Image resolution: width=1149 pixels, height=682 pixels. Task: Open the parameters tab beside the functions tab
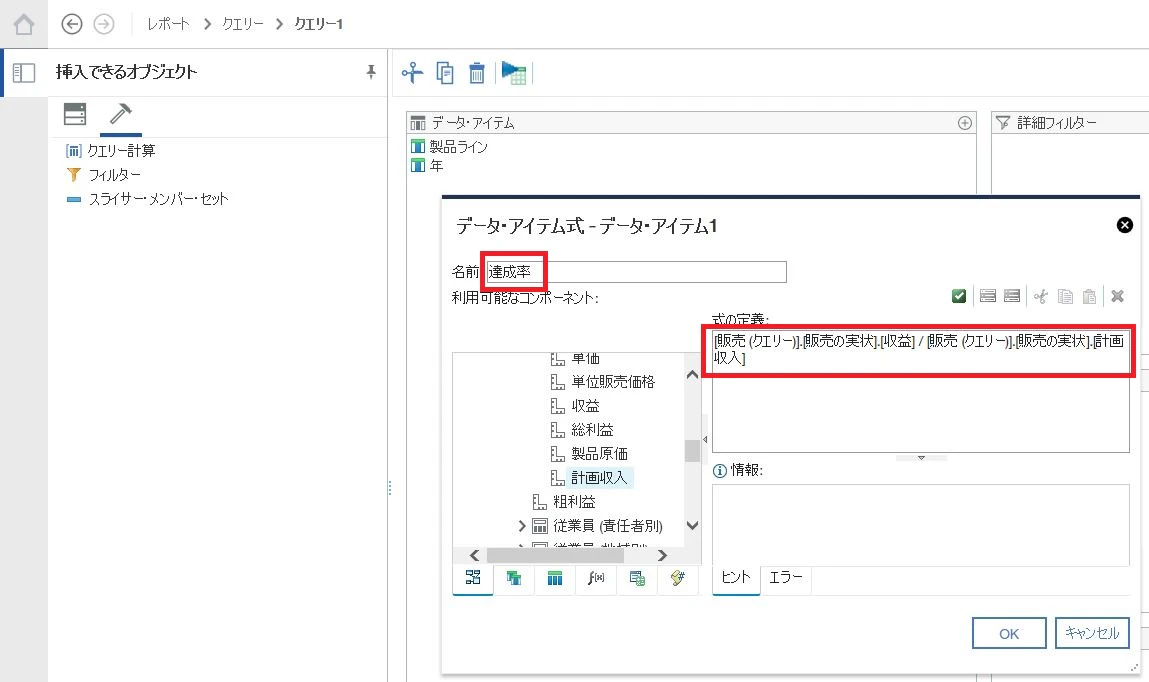(637, 578)
